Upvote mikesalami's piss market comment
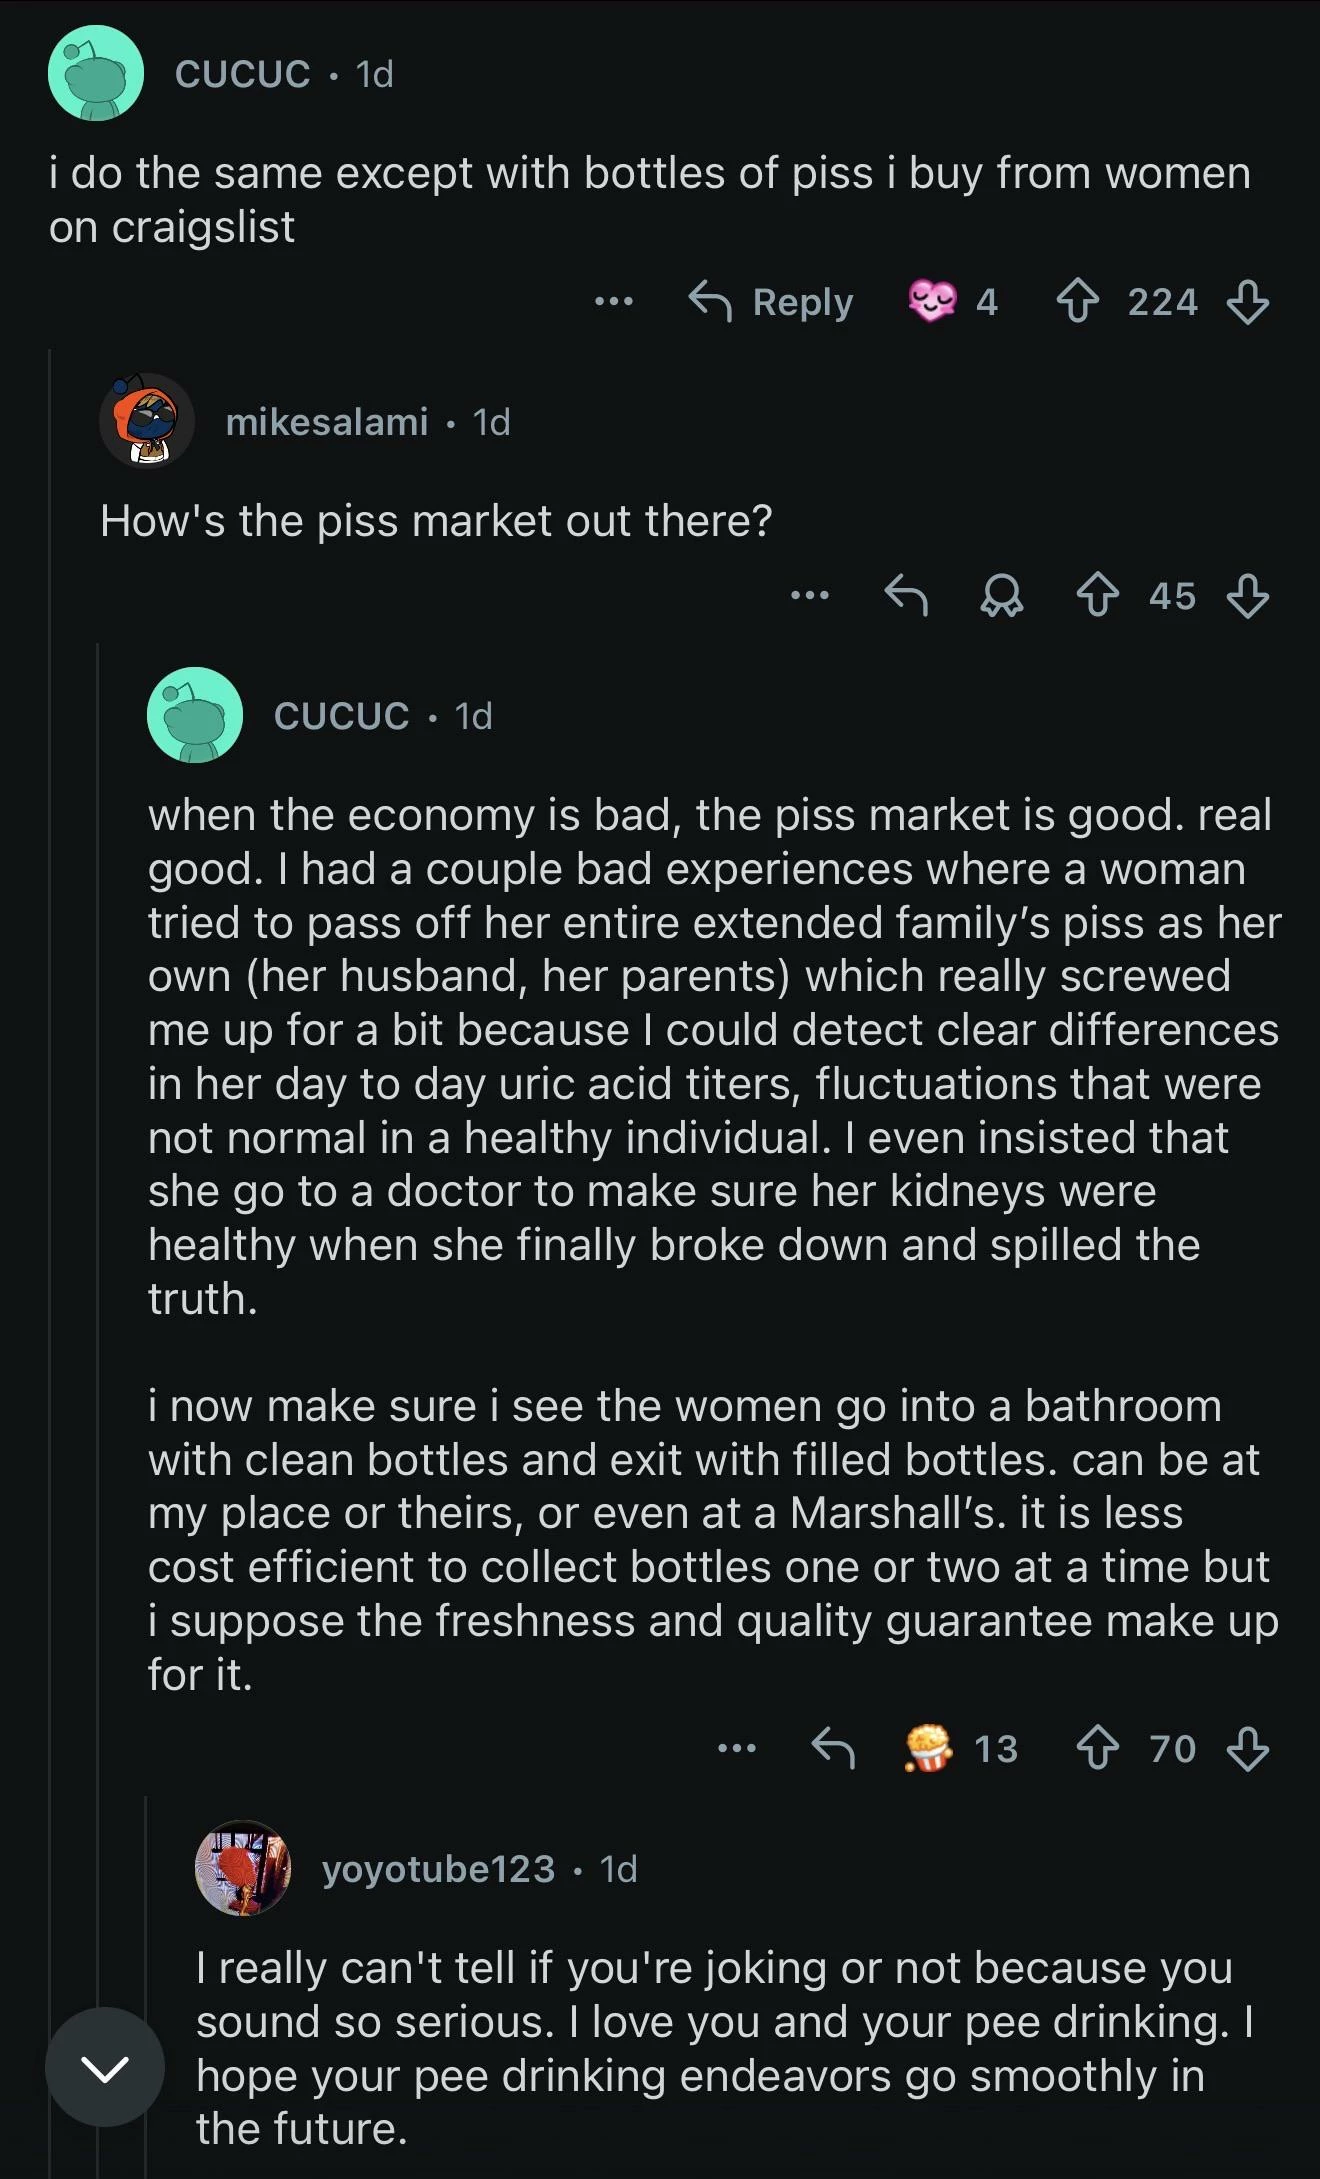Viewport: 1320px width, 2179px height. [1098, 597]
